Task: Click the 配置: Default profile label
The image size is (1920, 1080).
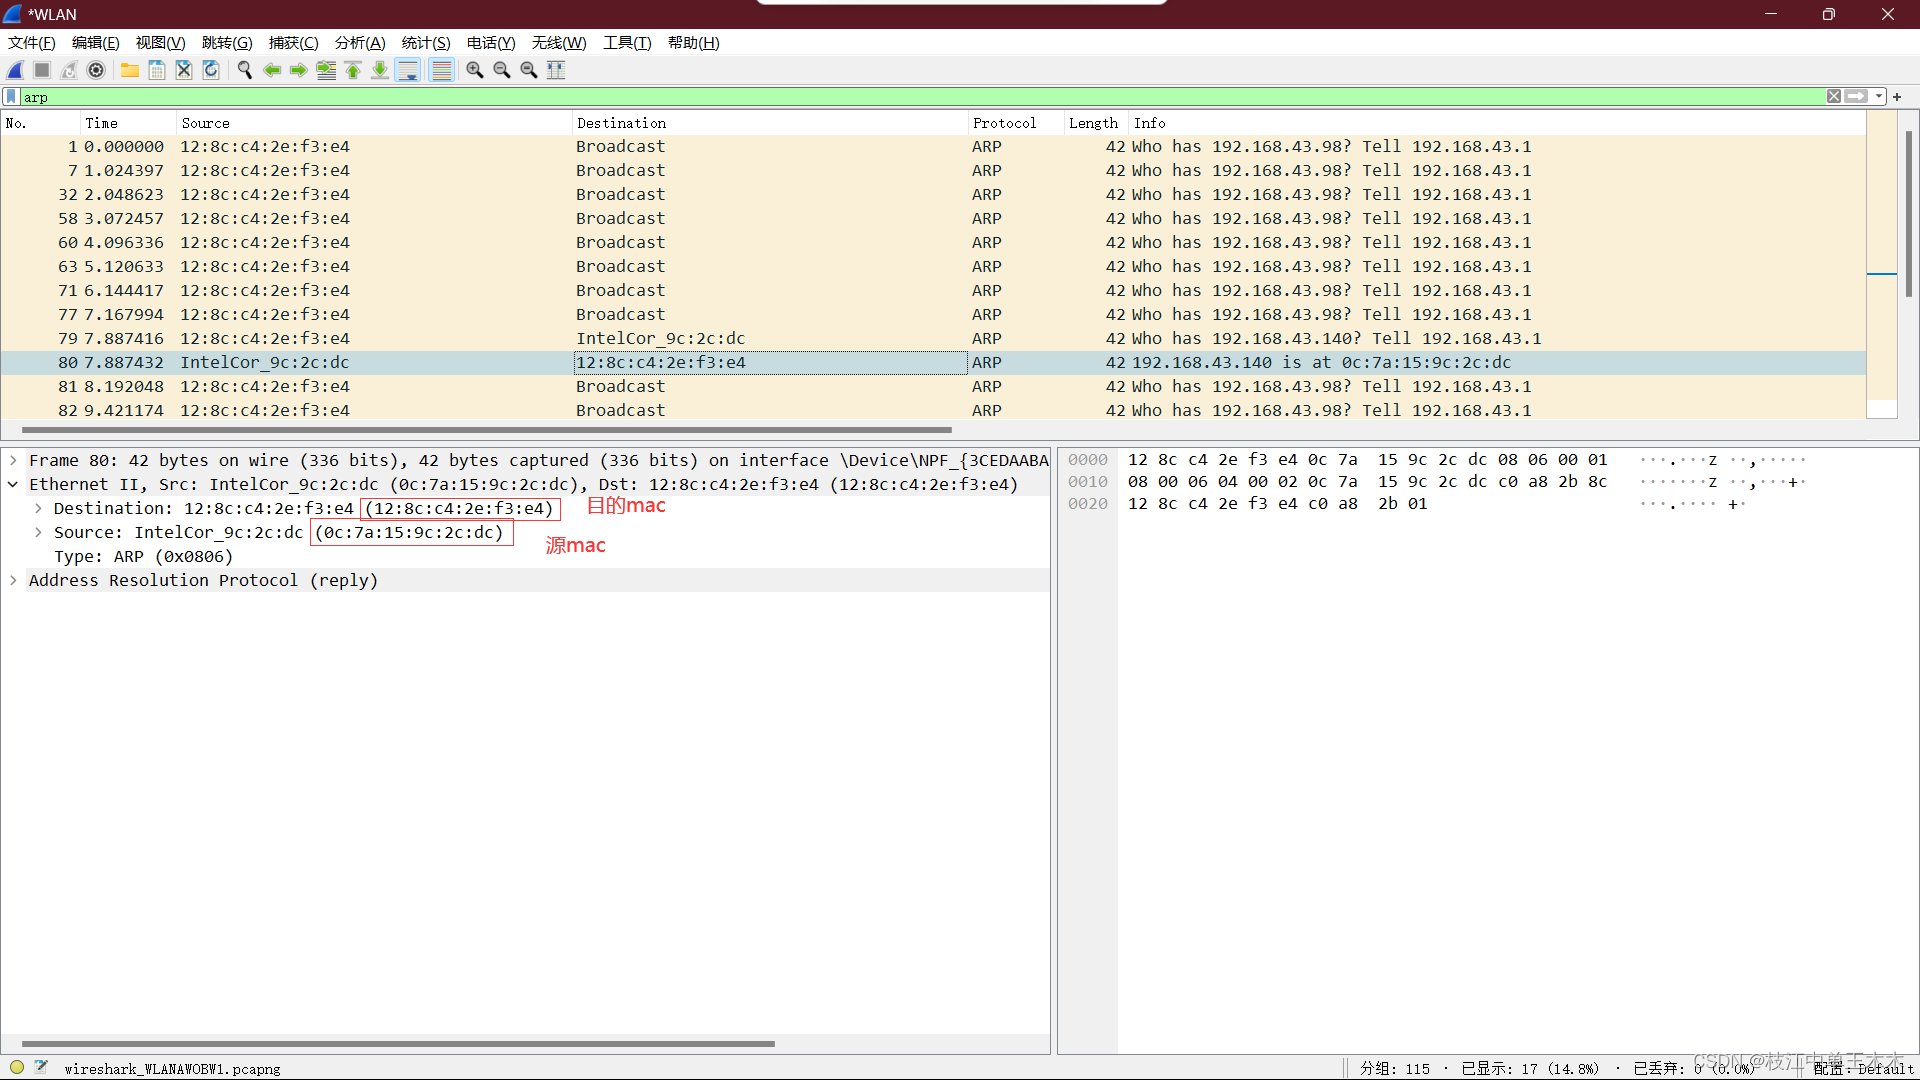Action: click(x=1864, y=1069)
